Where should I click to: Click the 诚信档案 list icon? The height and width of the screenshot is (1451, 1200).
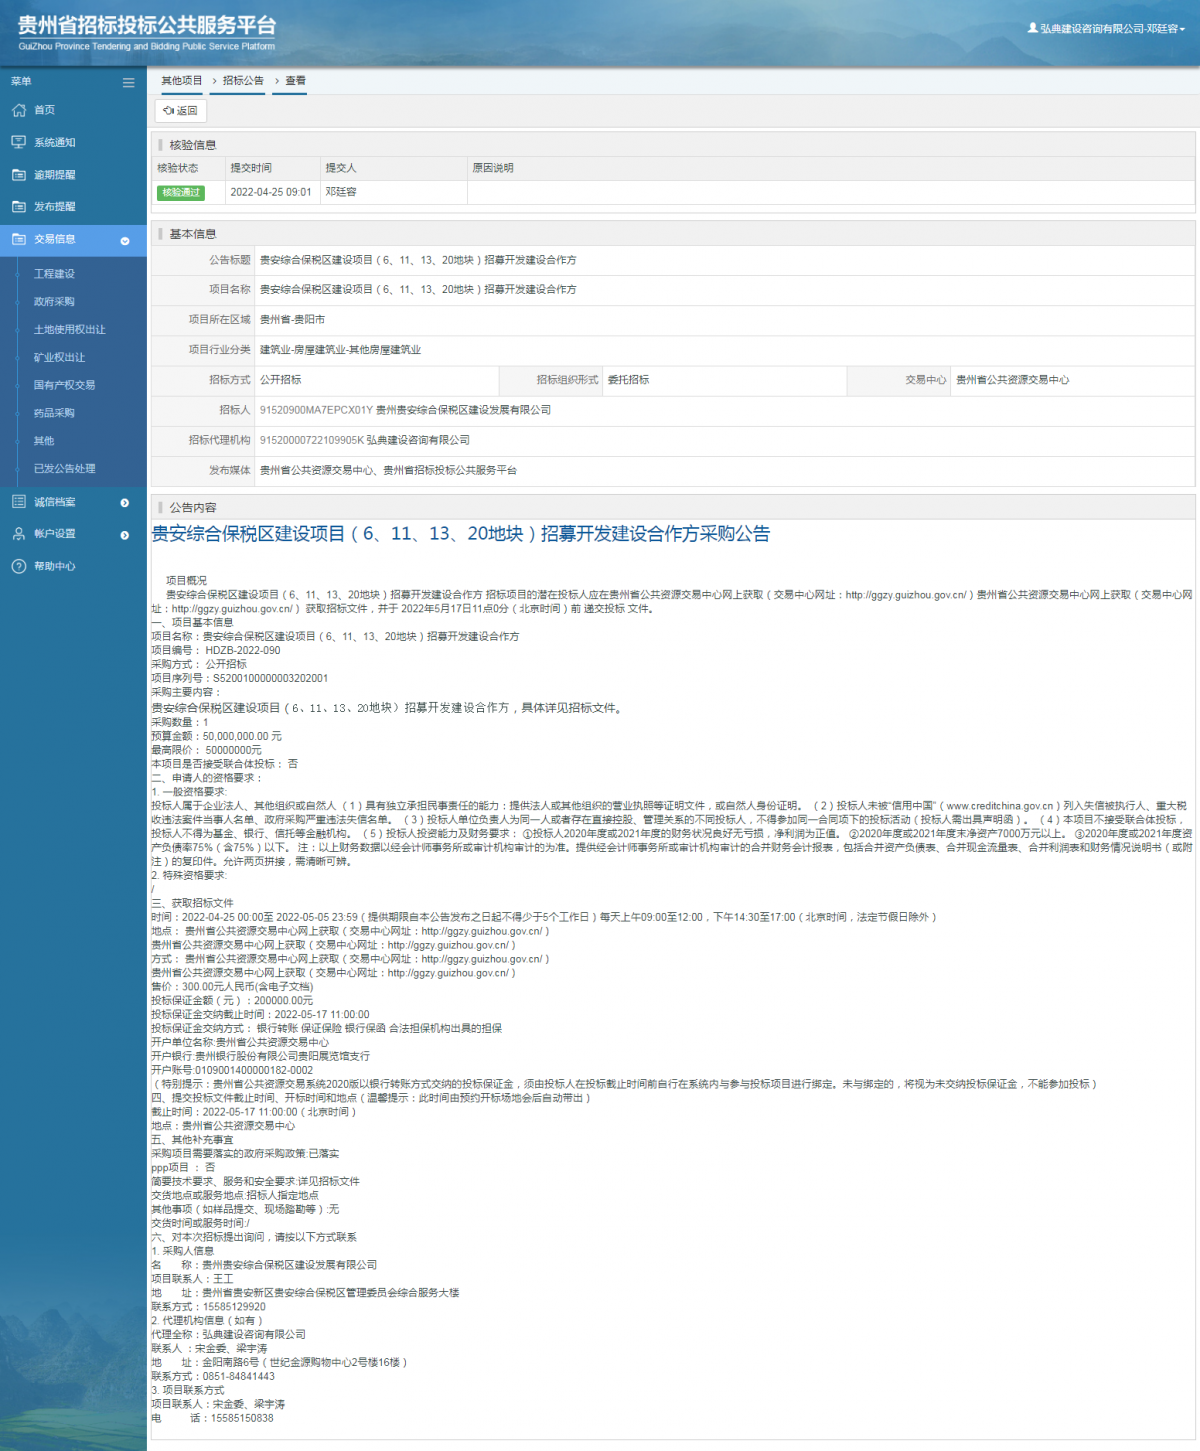19,502
